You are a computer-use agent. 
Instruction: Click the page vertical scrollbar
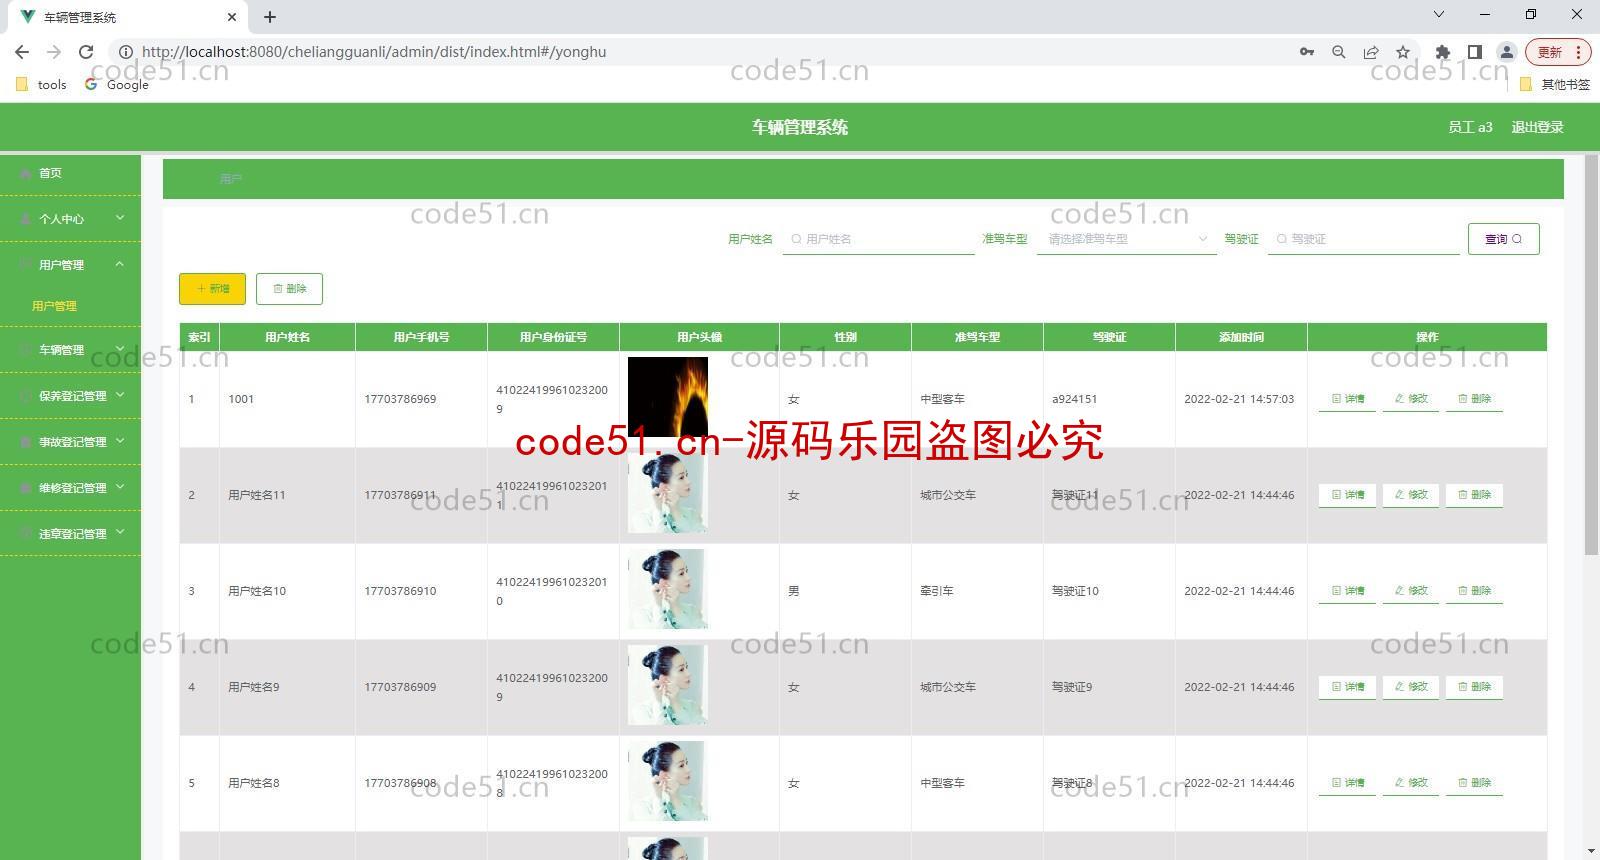click(1592, 355)
